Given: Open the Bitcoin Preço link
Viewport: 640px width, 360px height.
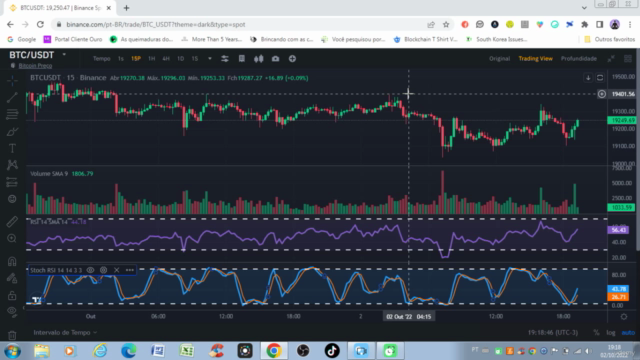Looking at the screenshot, I should pyautogui.click(x=35, y=66).
